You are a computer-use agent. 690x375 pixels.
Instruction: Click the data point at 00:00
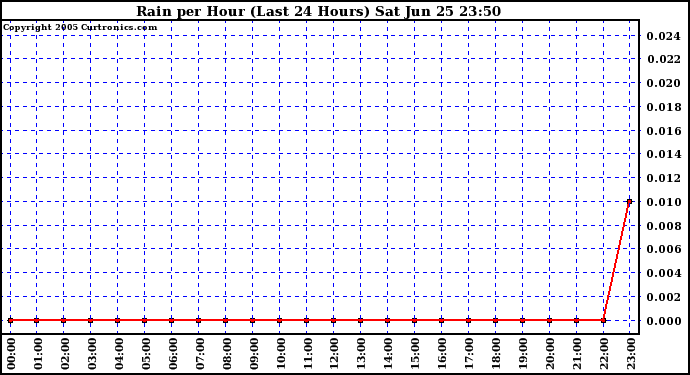(11, 320)
